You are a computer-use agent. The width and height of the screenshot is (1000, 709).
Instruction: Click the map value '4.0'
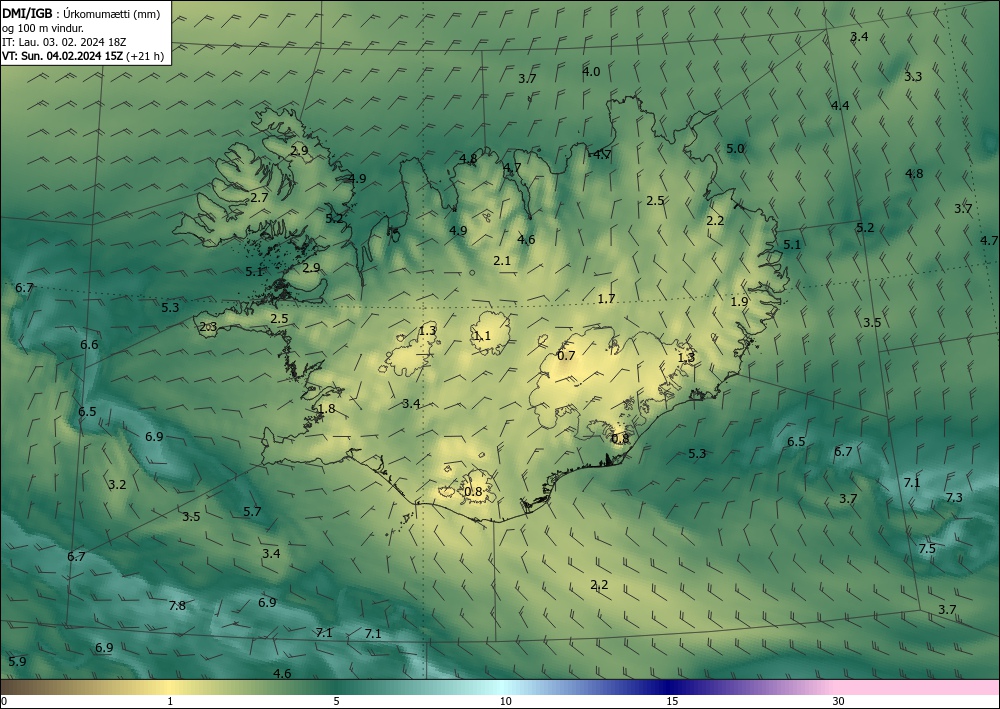coord(591,71)
